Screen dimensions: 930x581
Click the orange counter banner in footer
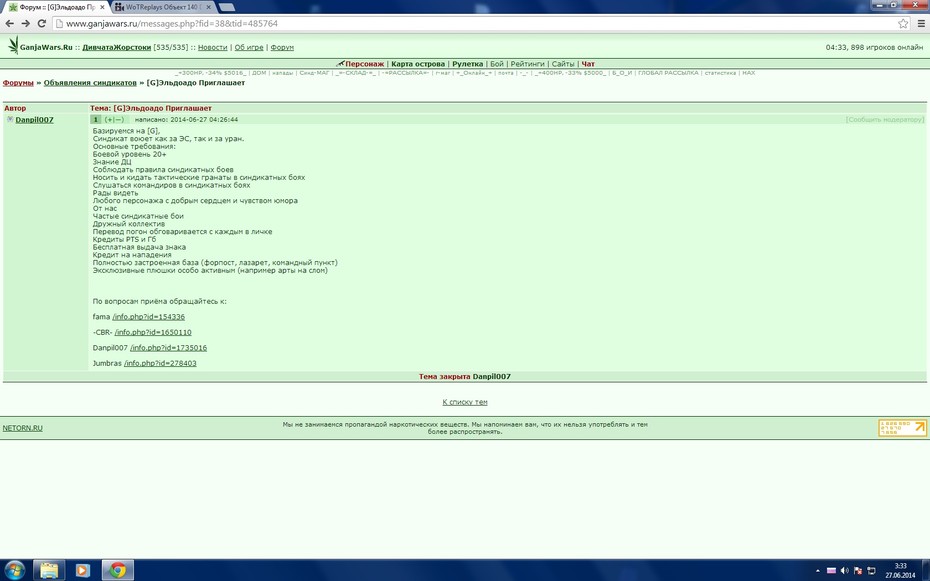coord(902,427)
